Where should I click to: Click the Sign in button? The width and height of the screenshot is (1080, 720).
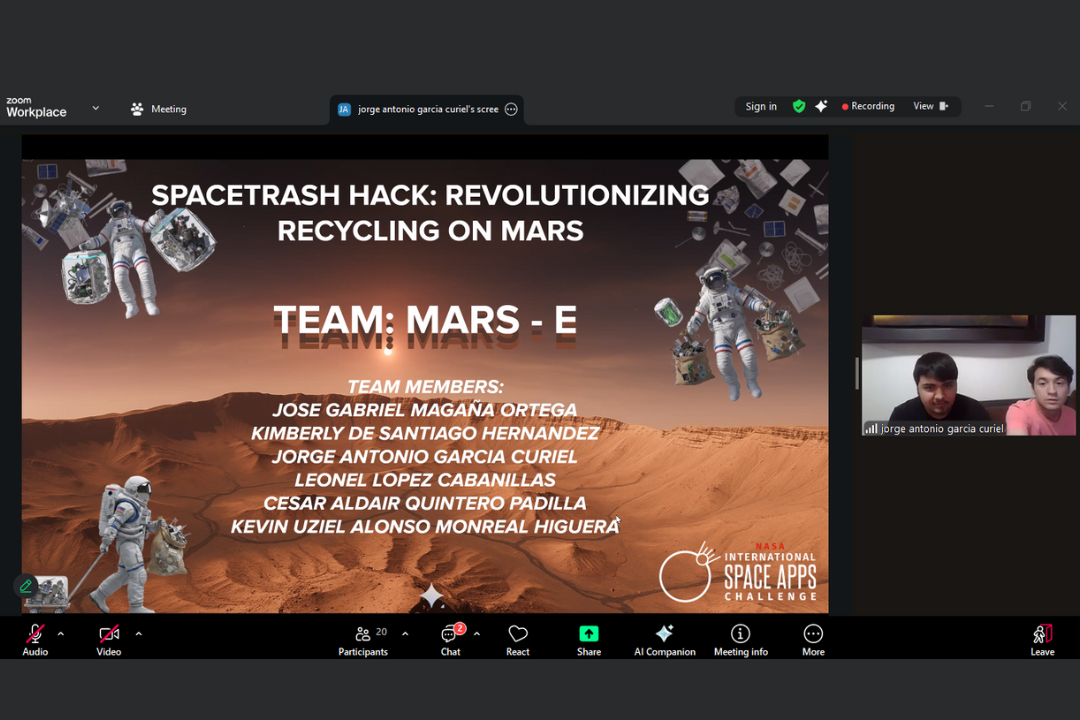761,107
